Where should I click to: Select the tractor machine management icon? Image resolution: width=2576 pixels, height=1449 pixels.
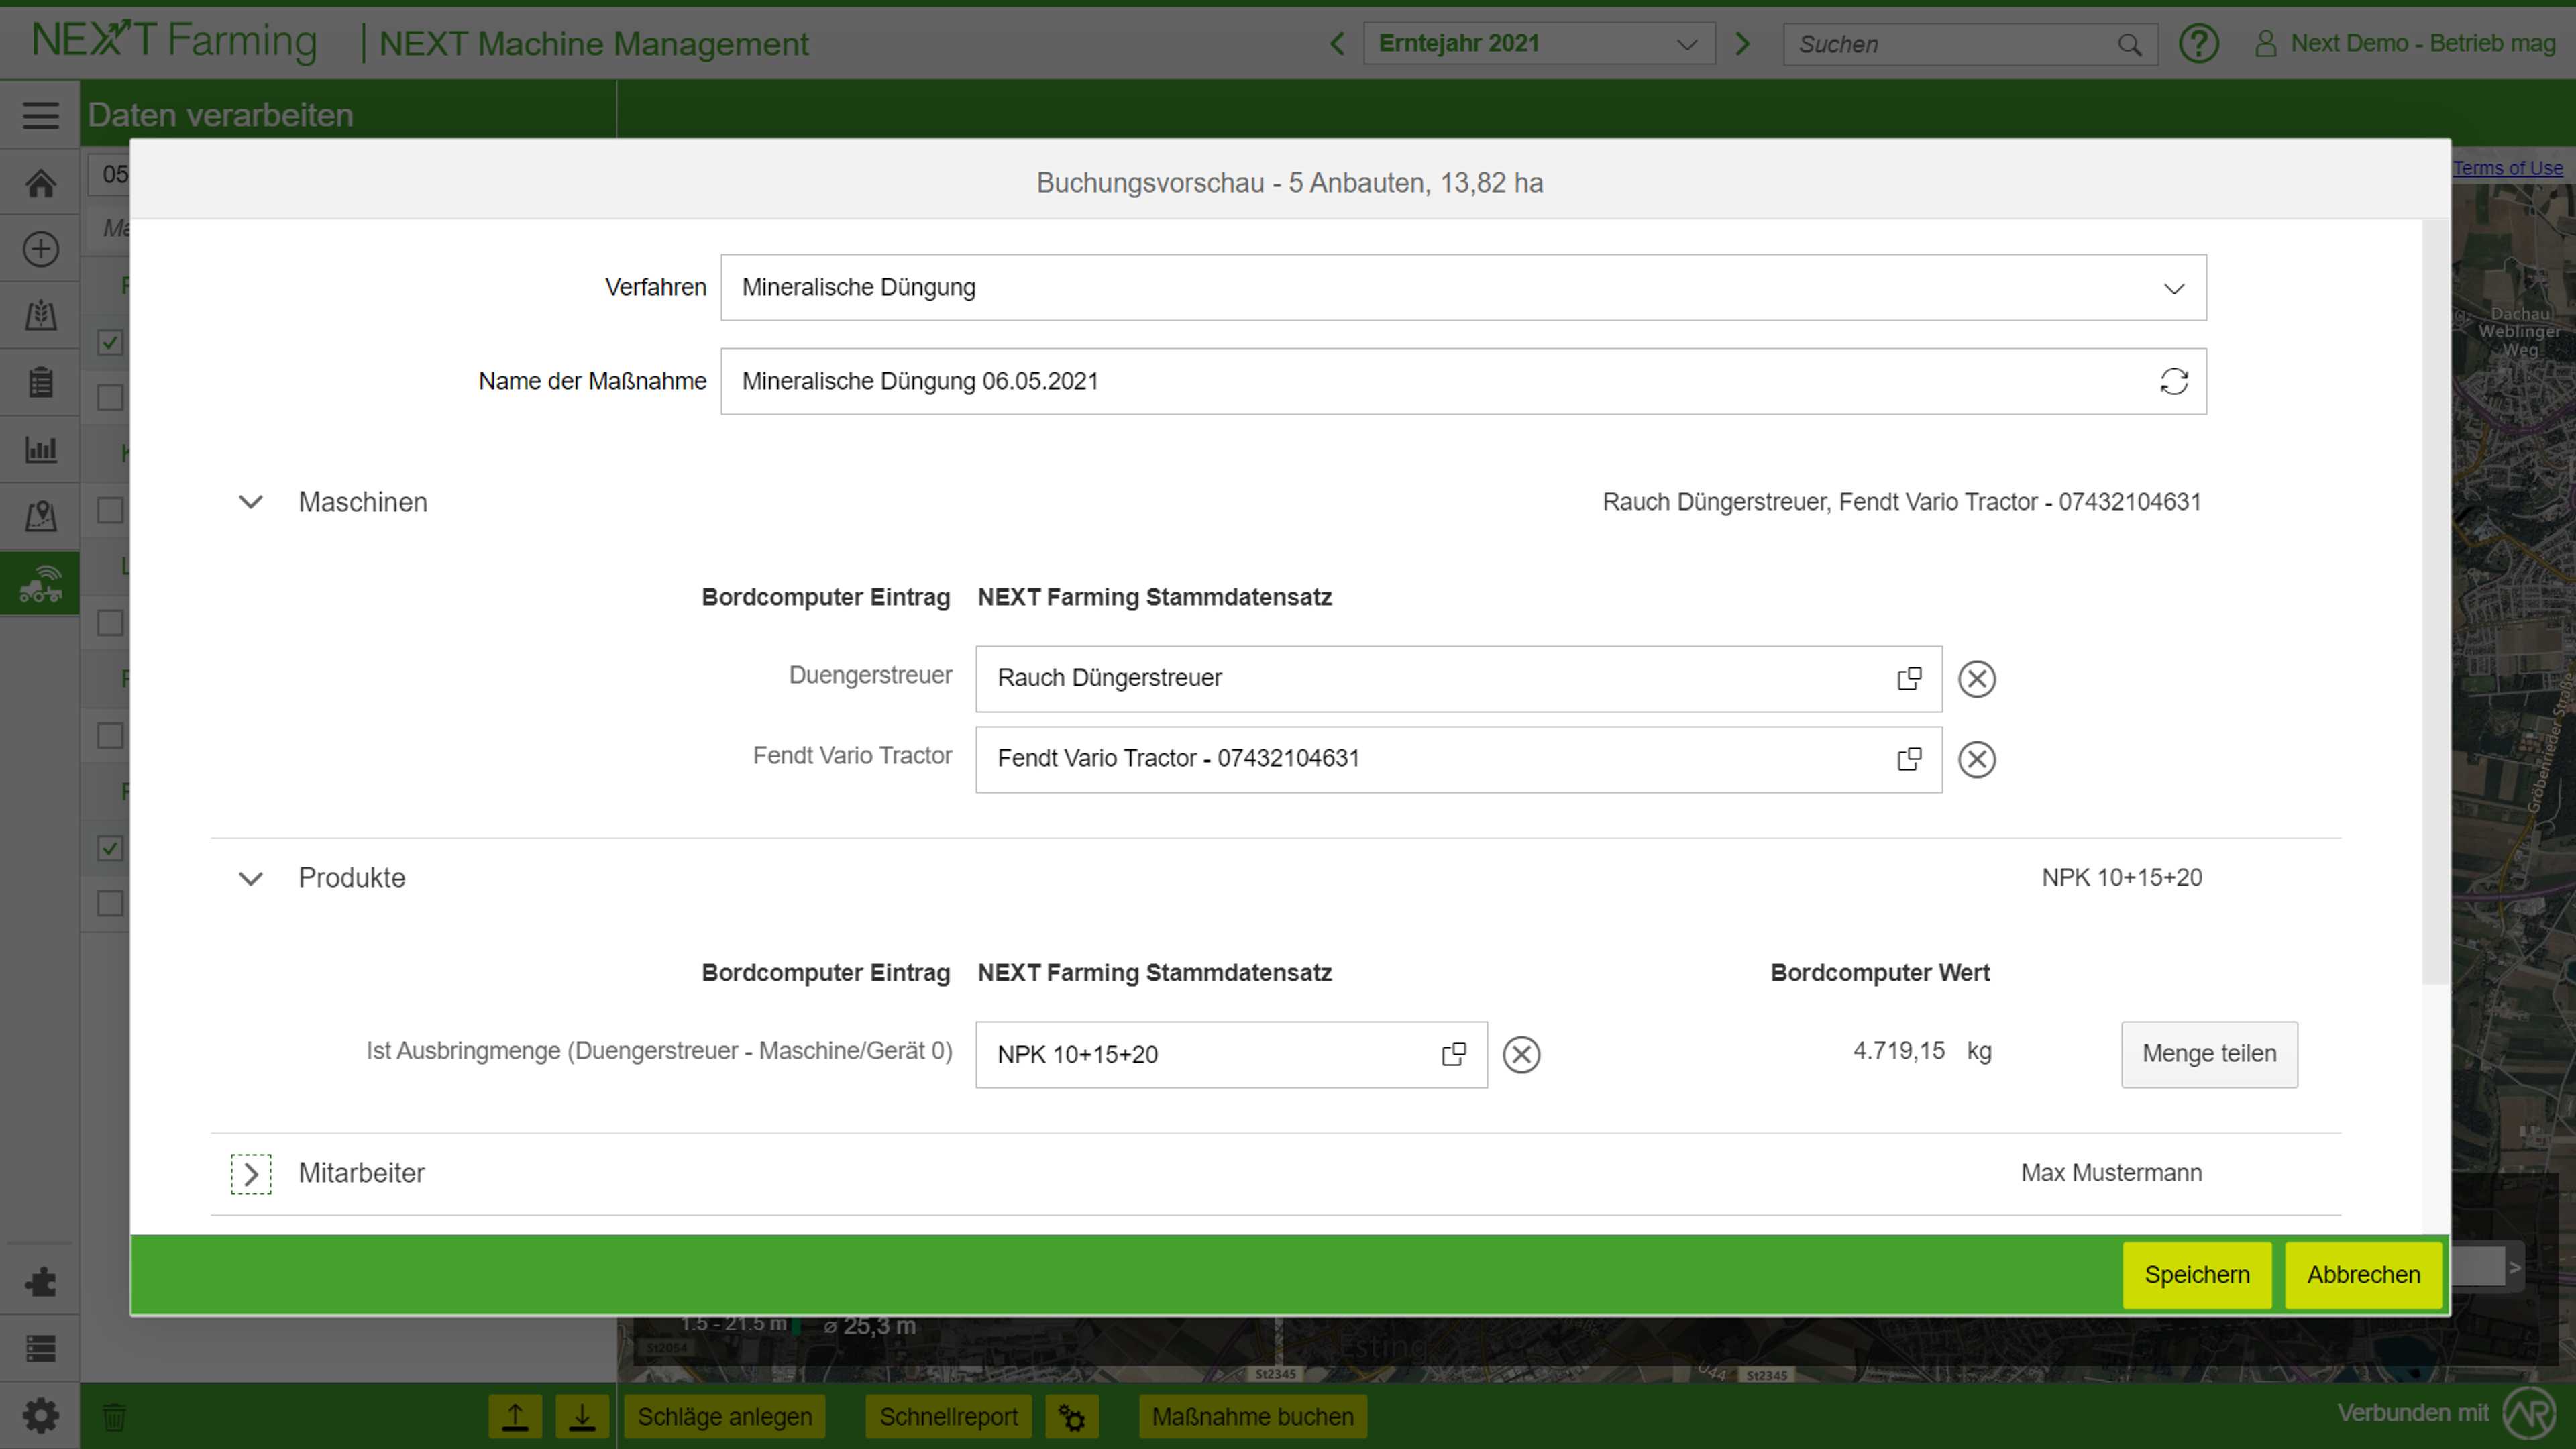pyautogui.click(x=40, y=584)
